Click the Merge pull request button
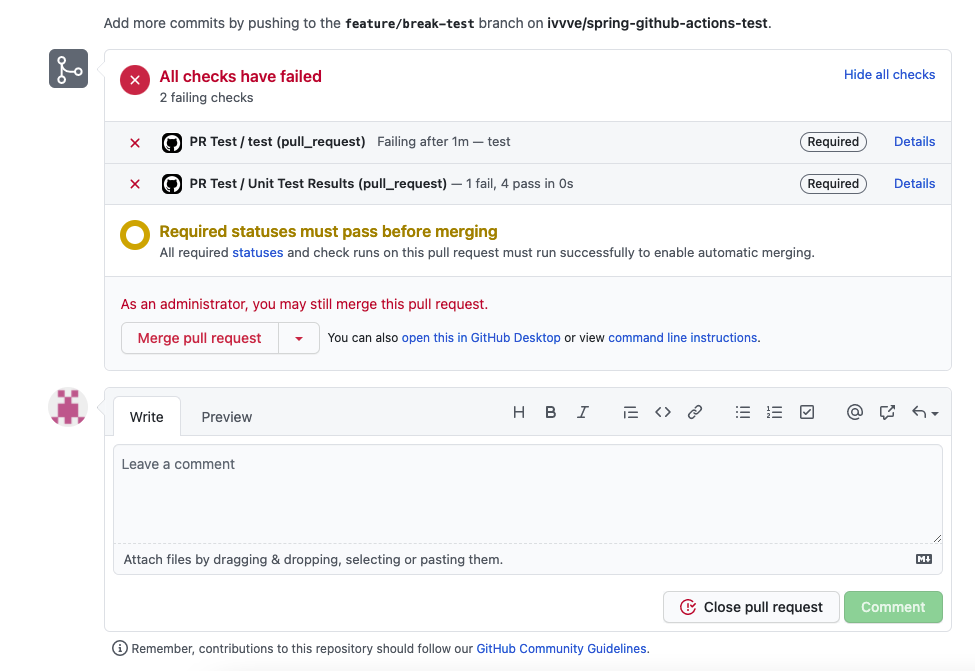The height and width of the screenshot is (671, 975). pyautogui.click(x=200, y=338)
